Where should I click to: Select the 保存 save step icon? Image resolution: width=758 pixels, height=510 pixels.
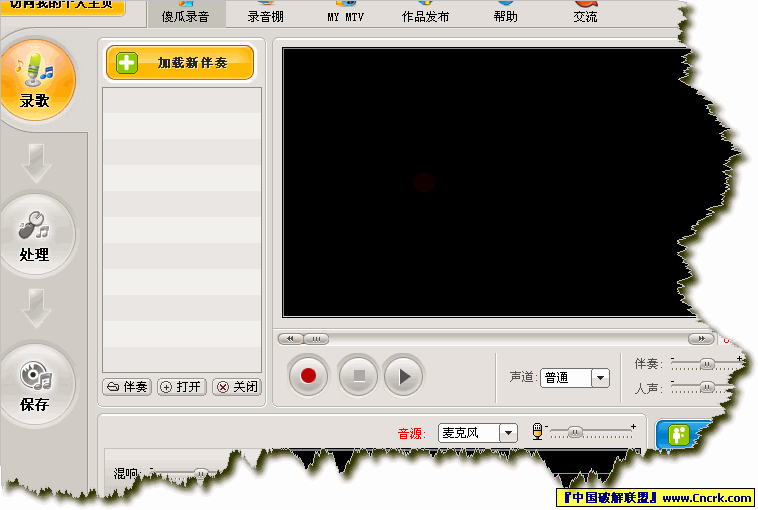35,384
